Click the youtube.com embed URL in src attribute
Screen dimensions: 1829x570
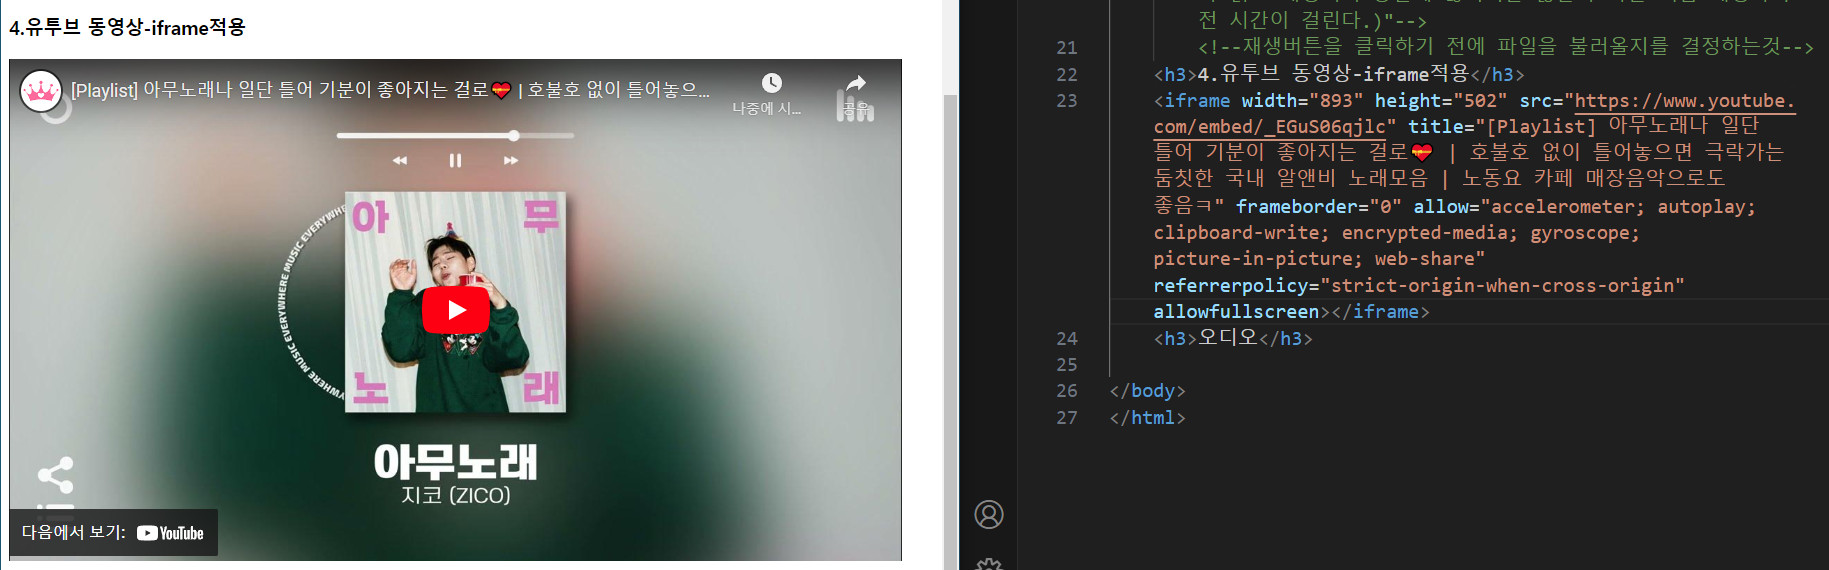tap(1474, 114)
